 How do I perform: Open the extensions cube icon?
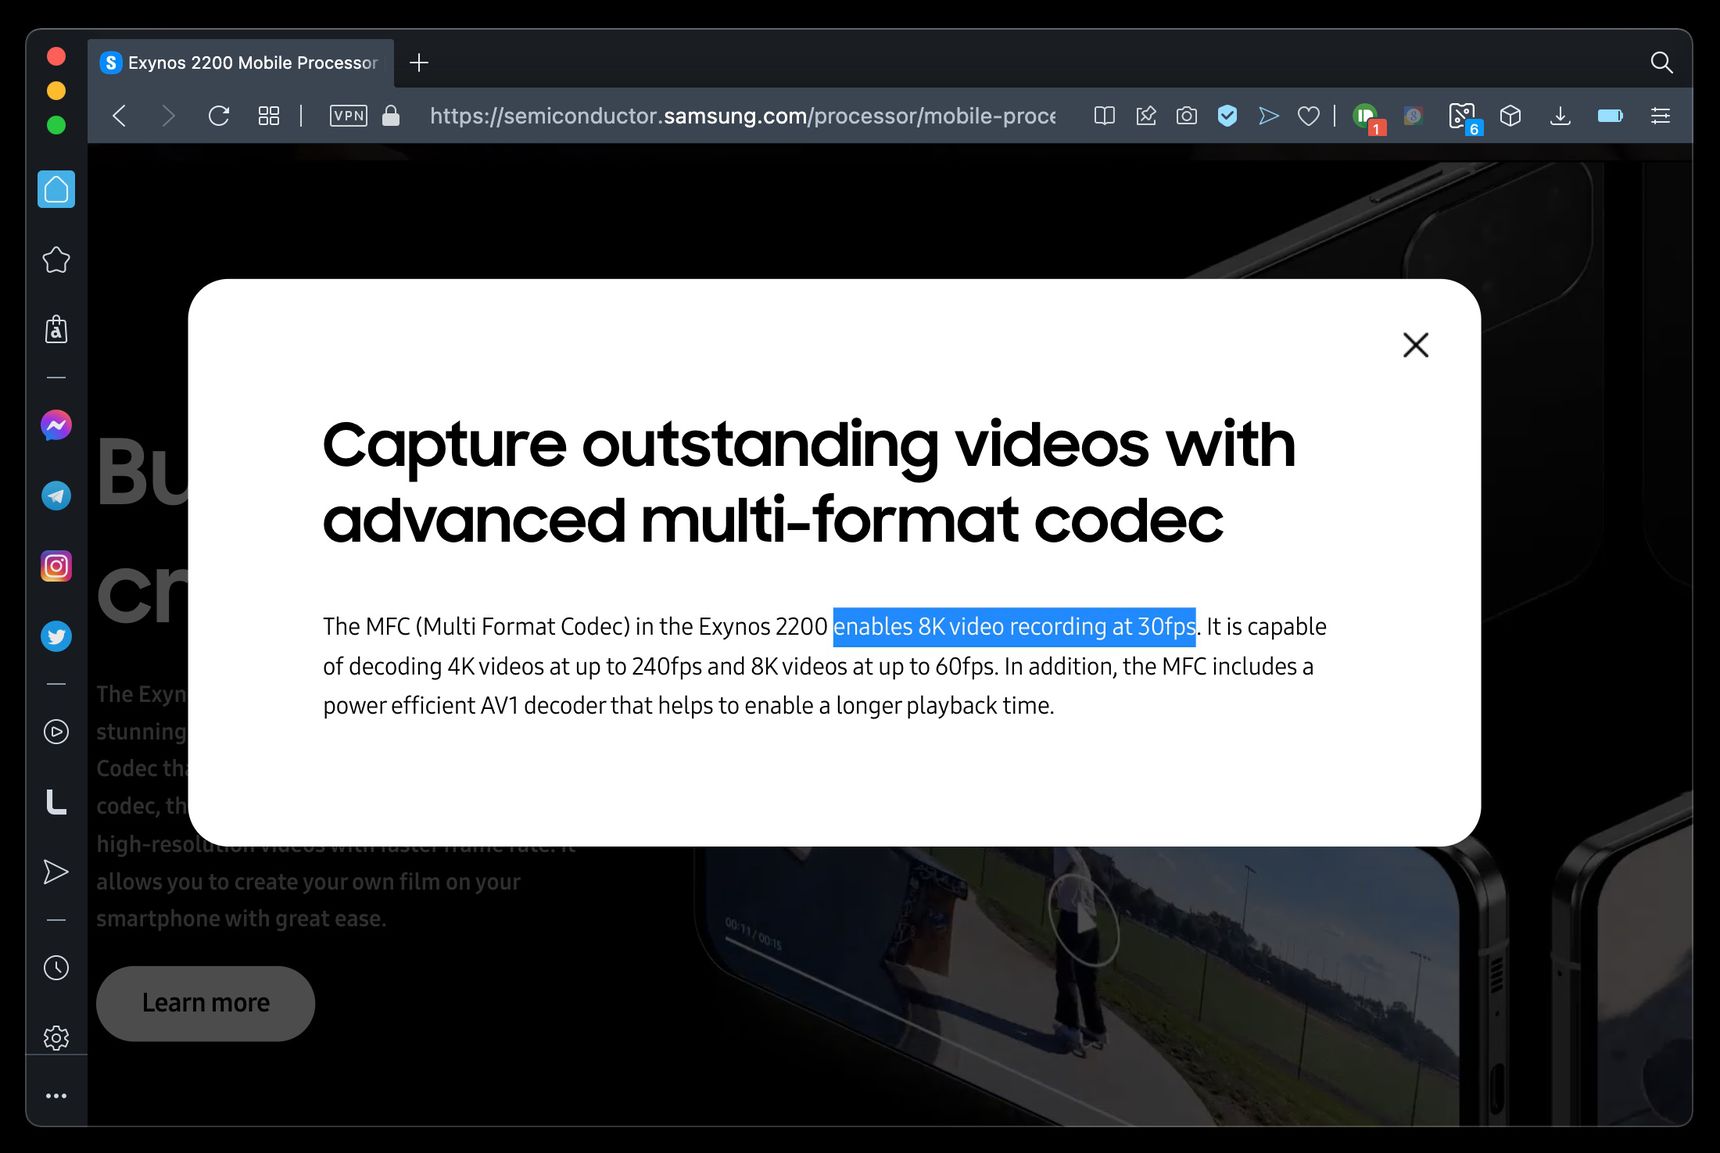coord(1510,116)
